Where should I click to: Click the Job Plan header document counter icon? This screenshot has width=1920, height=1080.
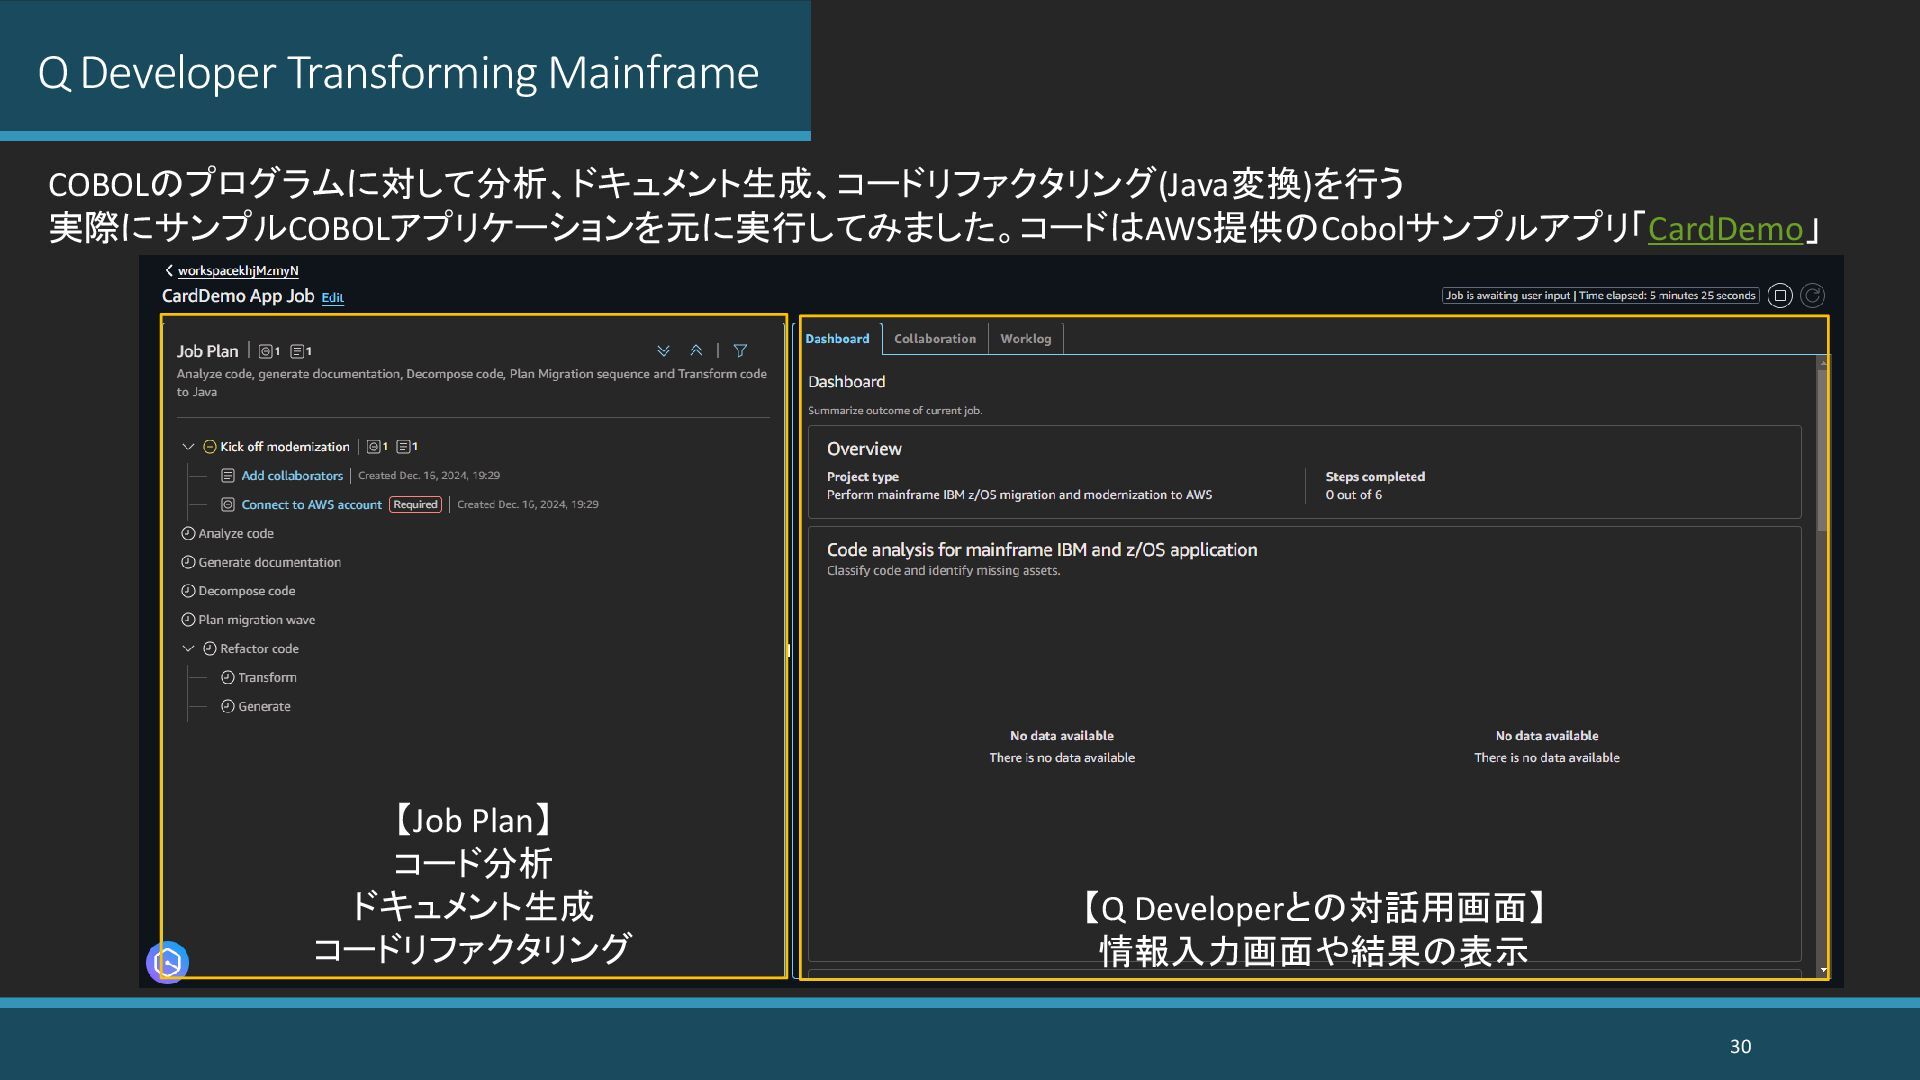[x=298, y=351]
